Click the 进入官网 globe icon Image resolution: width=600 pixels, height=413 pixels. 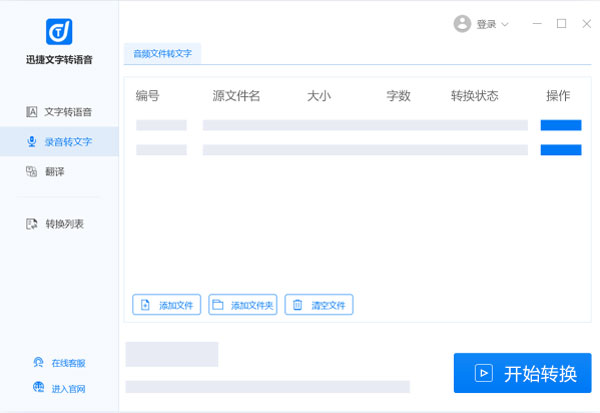[x=38, y=388]
